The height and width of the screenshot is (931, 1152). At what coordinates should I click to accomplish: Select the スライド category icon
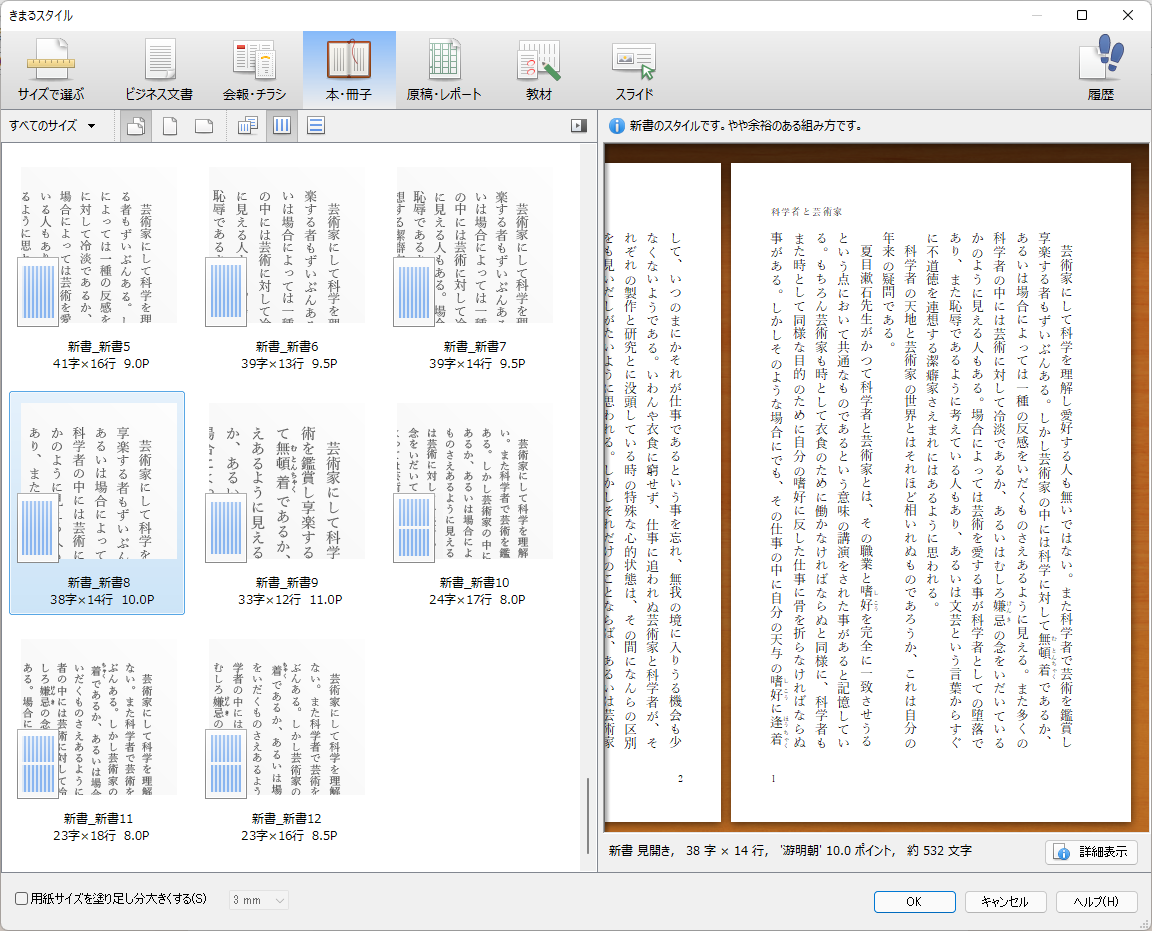634,70
